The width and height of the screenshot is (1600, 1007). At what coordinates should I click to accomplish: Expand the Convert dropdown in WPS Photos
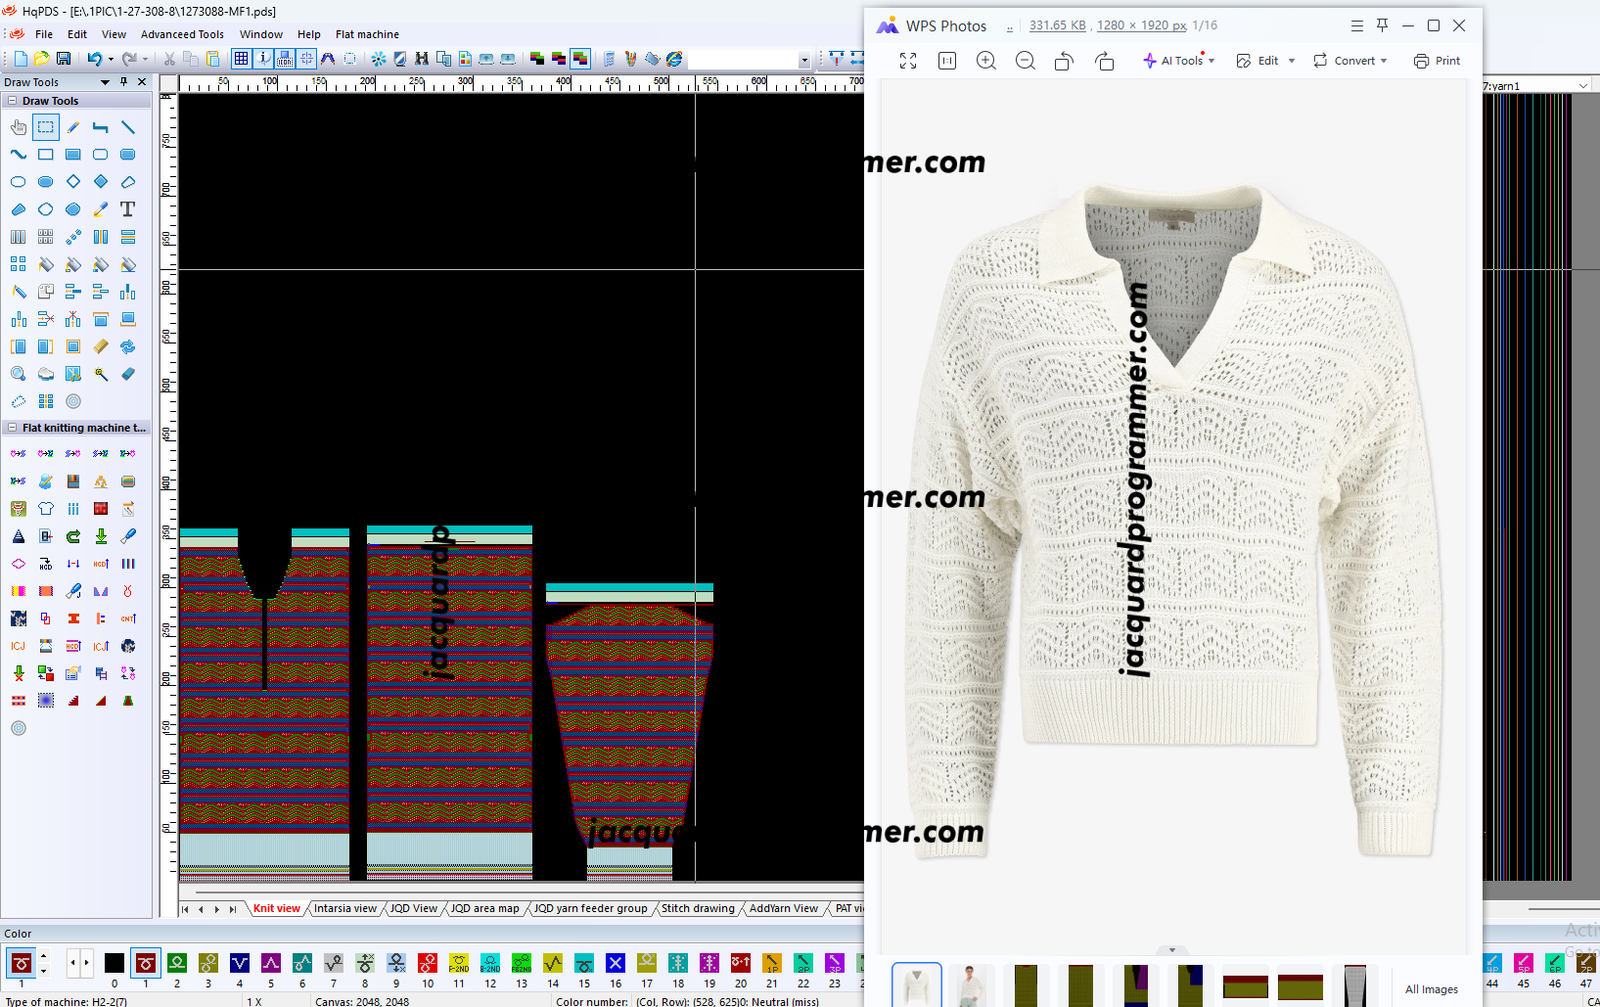tap(1350, 61)
